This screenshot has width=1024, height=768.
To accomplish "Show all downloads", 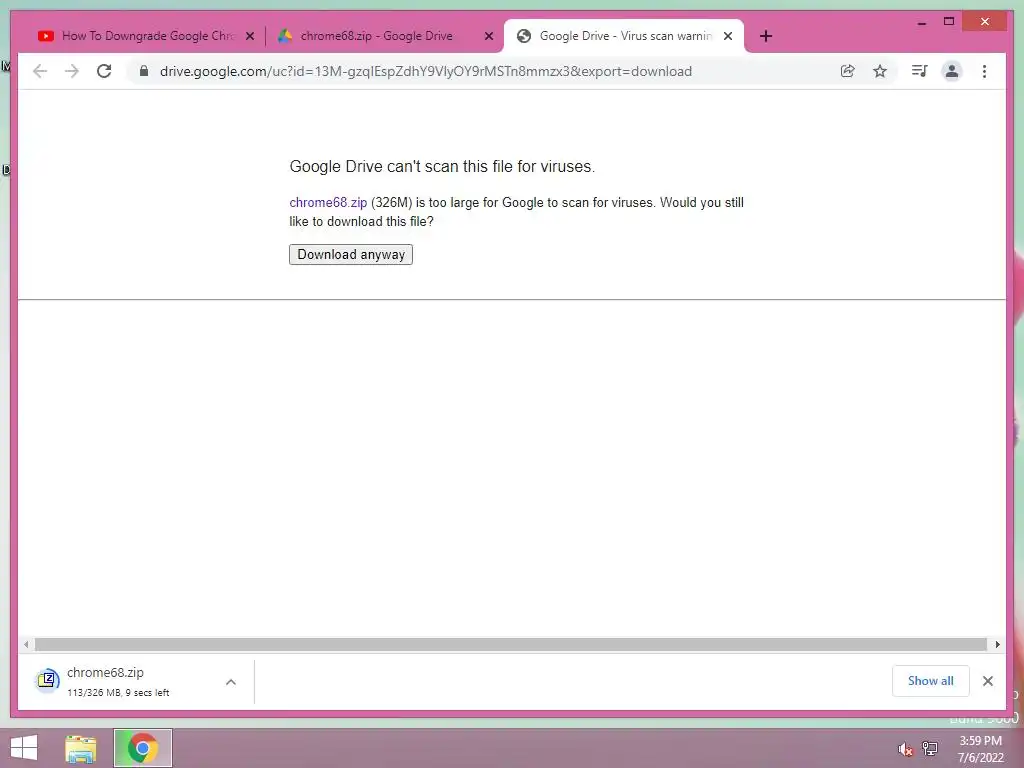I will (931, 681).
